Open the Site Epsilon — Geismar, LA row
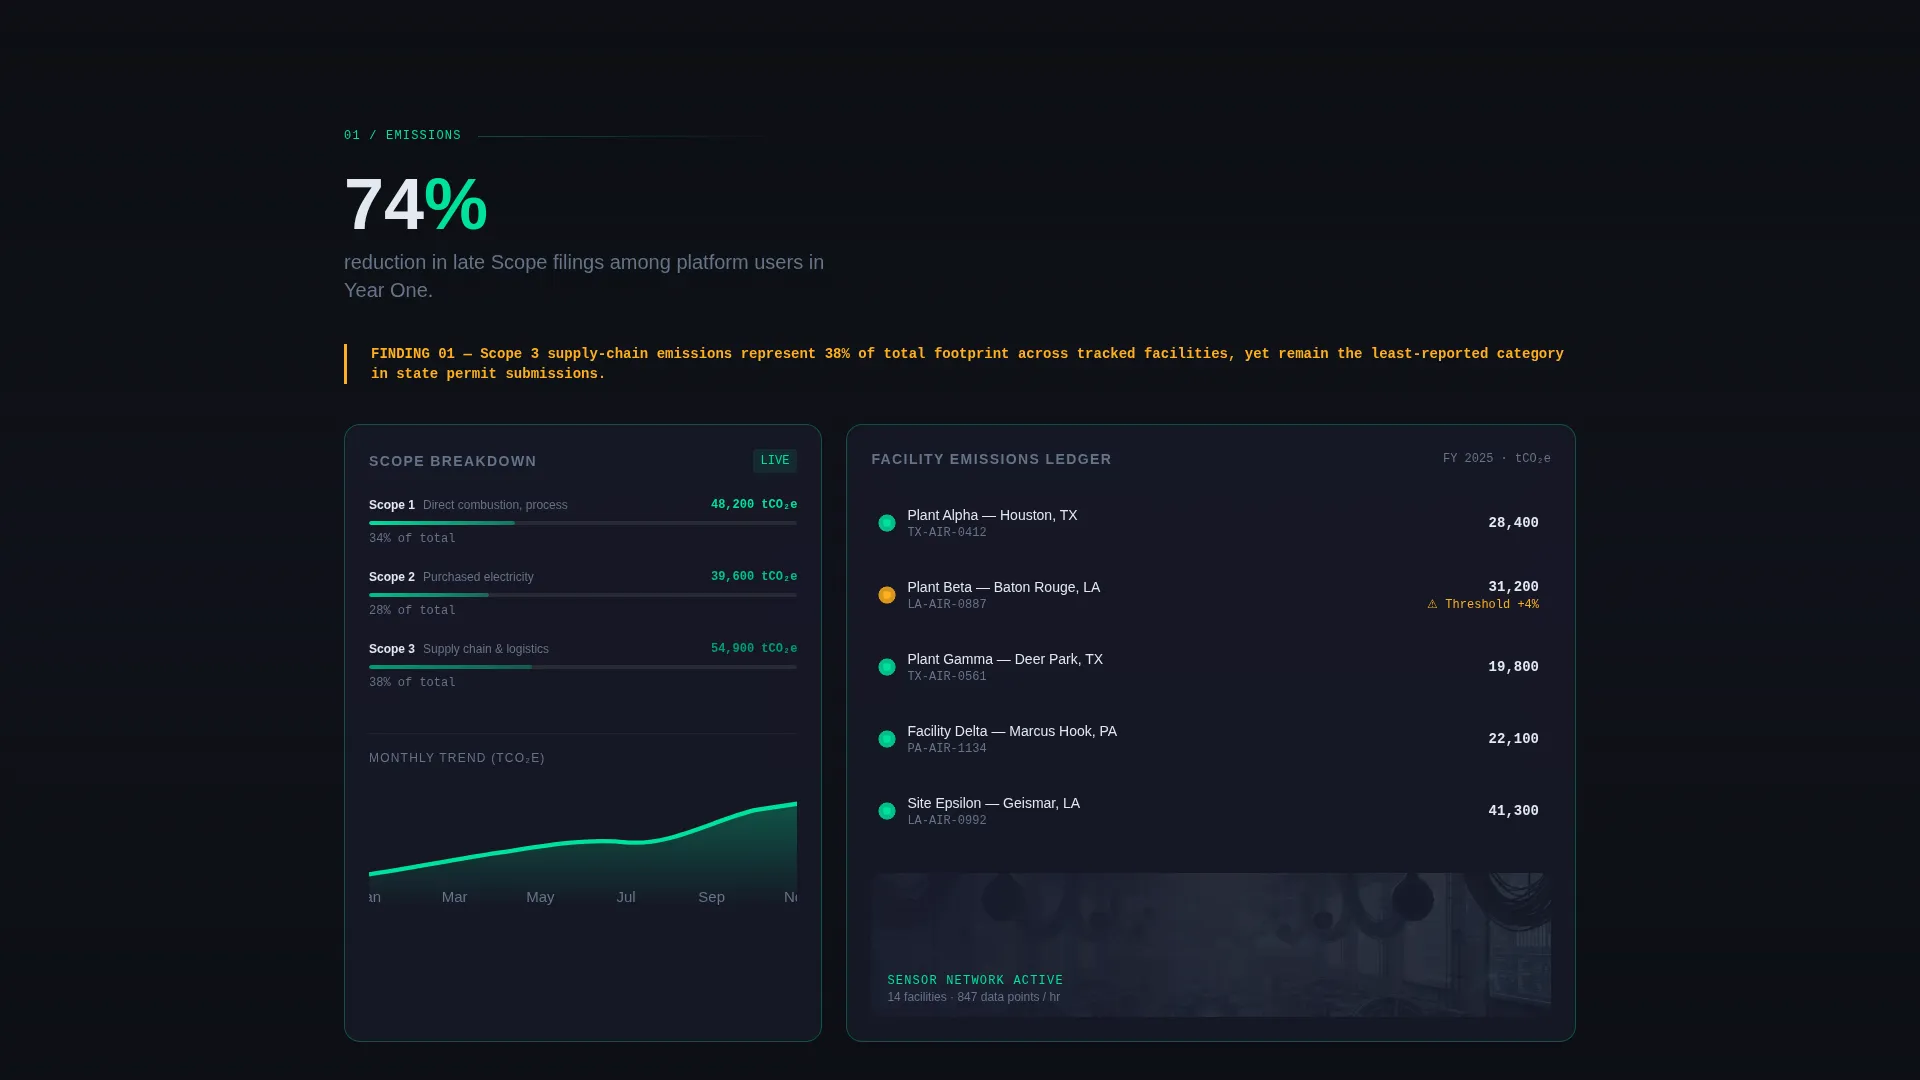 tap(1211, 811)
